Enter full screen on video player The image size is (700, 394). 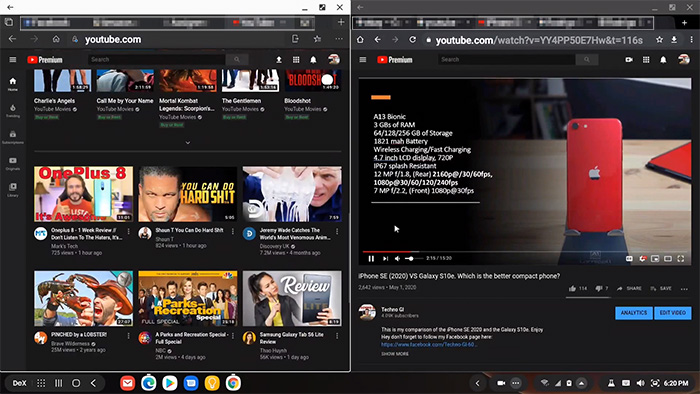(x=681, y=258)
